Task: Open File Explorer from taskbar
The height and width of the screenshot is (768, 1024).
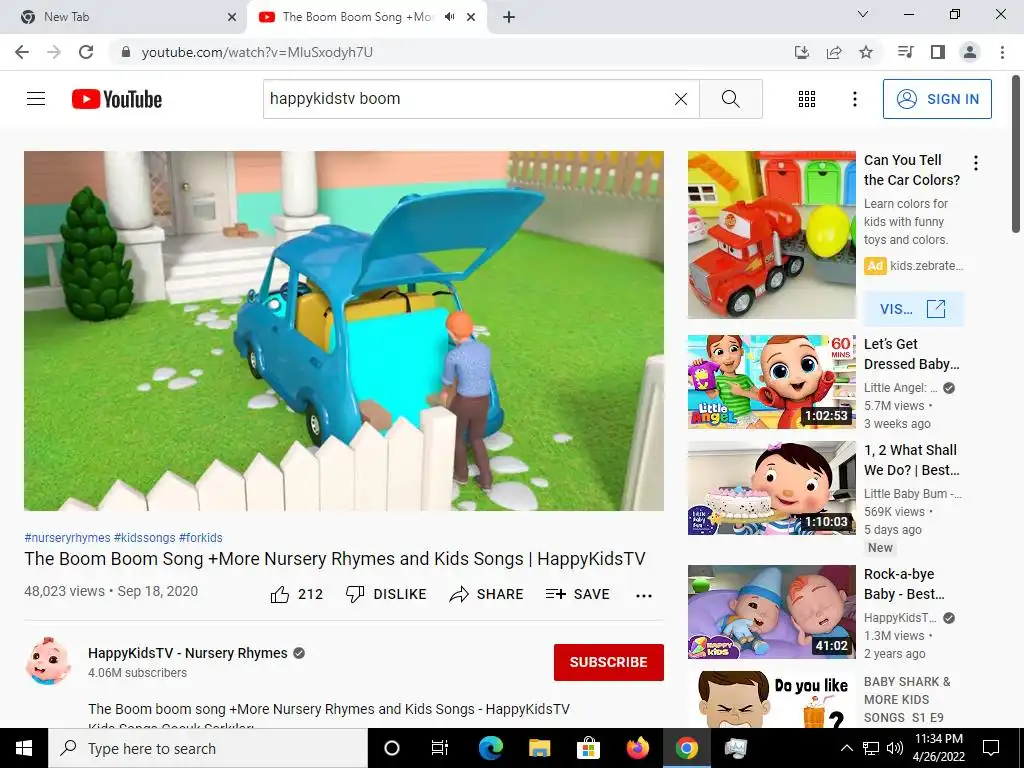Action: tap(539, 748)
